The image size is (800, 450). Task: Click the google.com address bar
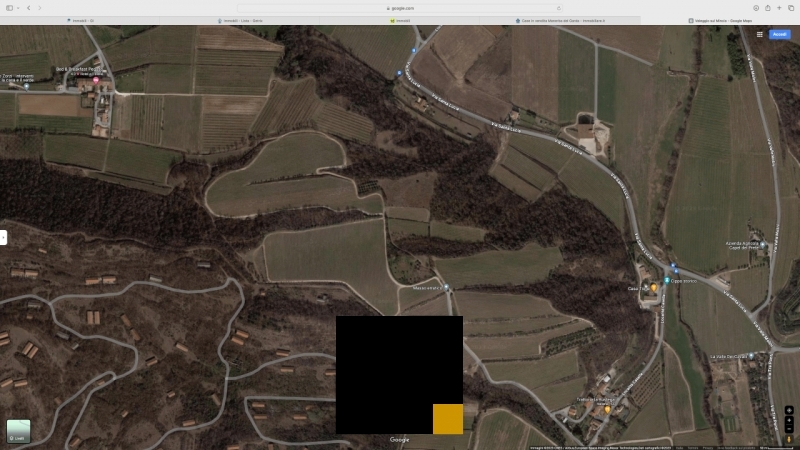(x=400, y=7)
